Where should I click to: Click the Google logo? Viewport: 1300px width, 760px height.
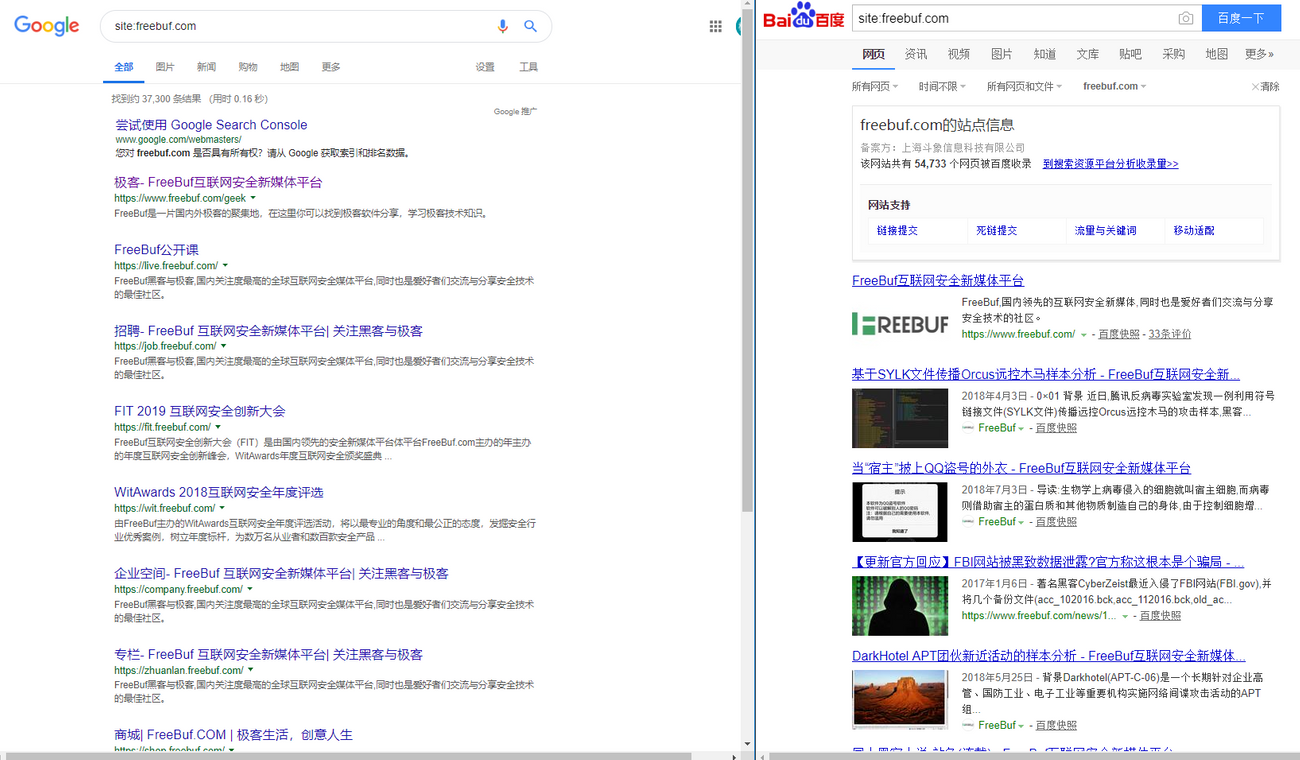coord(46,26)
